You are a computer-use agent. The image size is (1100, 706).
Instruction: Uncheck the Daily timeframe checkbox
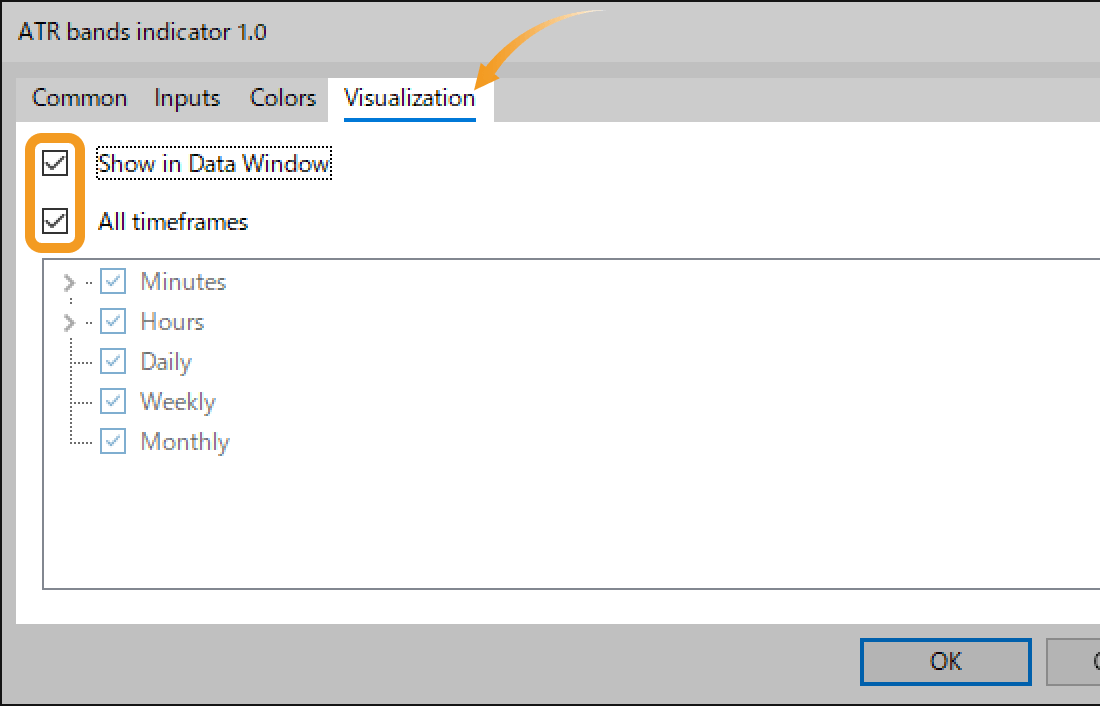click(x=113, y=361)
